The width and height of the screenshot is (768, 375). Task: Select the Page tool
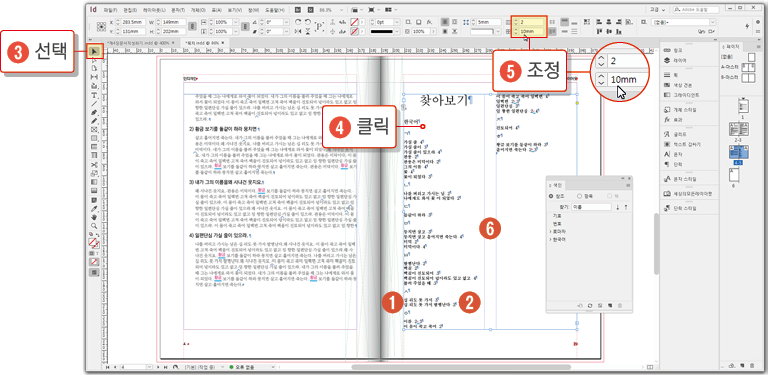coord(95,69)
